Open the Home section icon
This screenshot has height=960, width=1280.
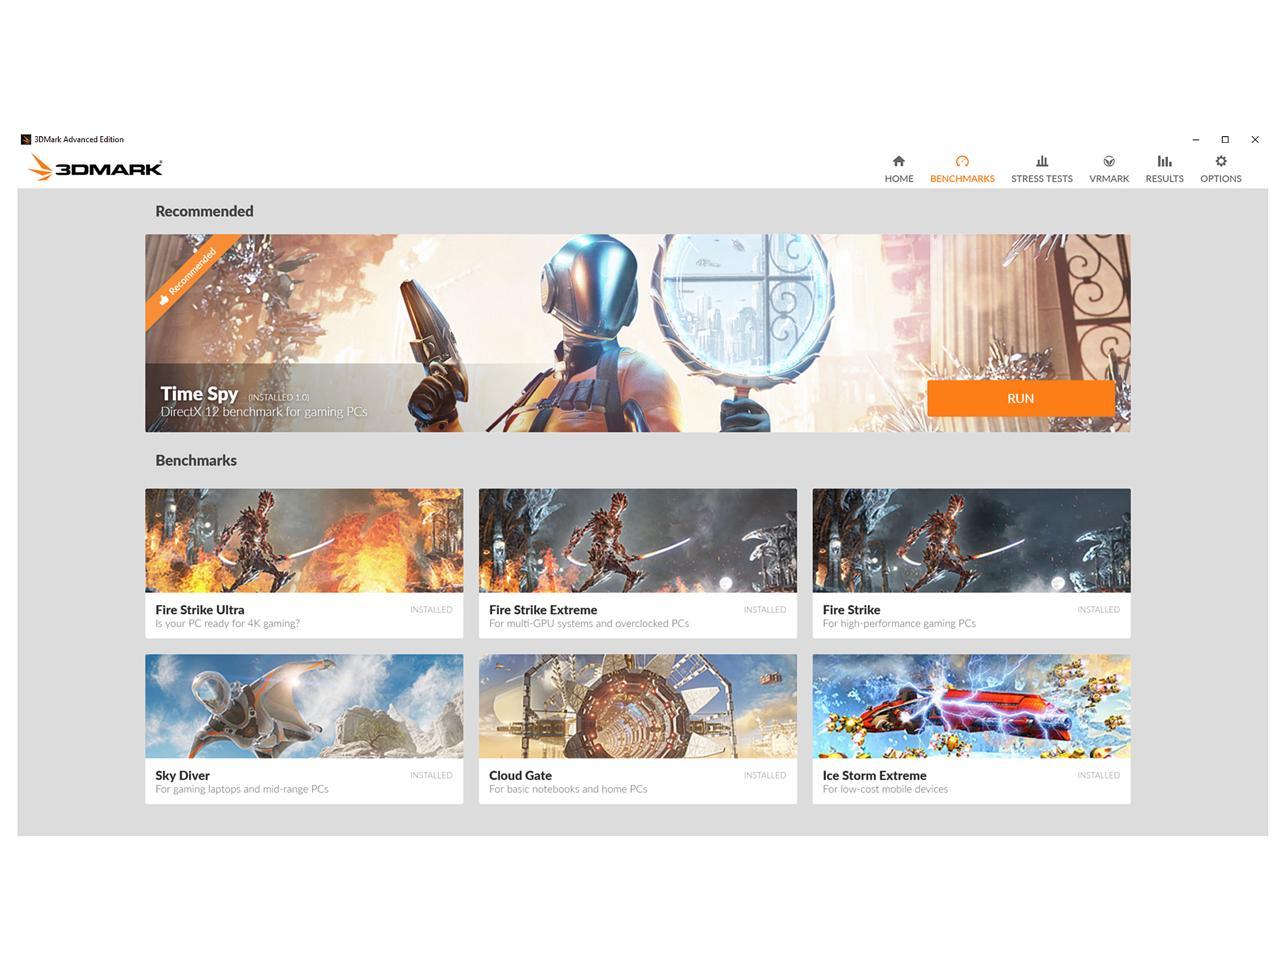(898, 161)
